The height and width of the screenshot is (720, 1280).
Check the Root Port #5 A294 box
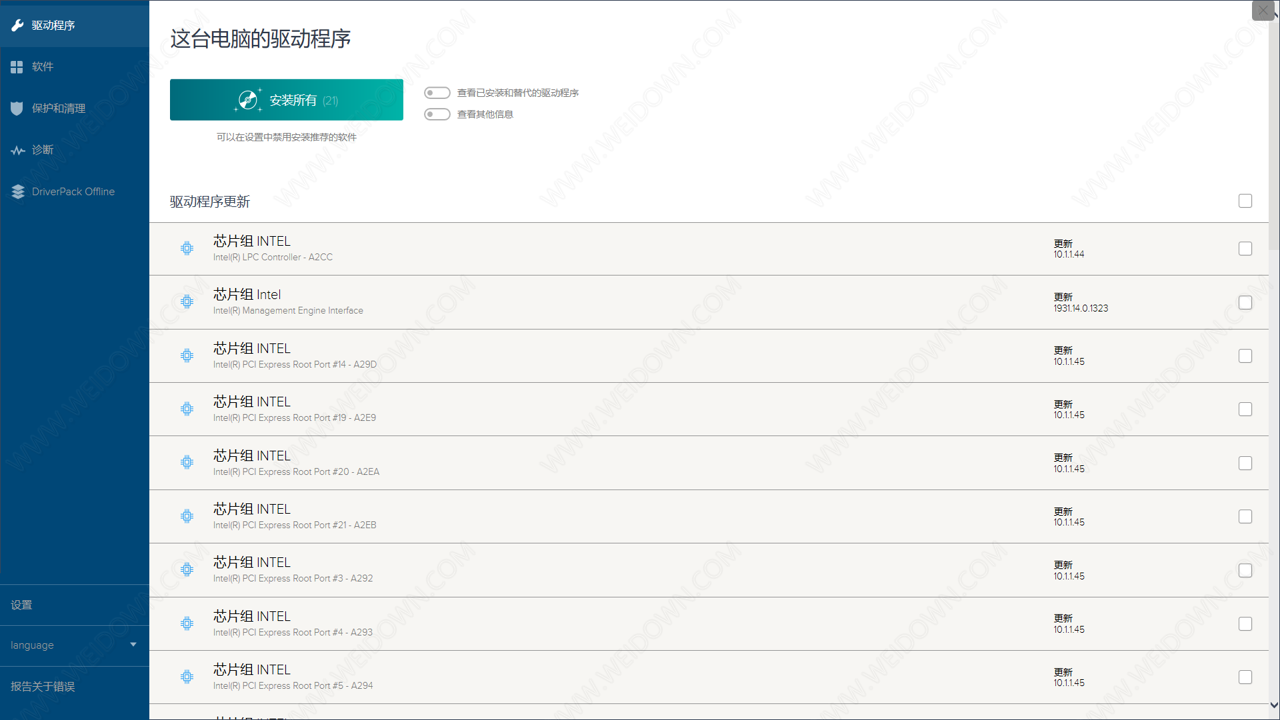click(x=1245, y=677)
